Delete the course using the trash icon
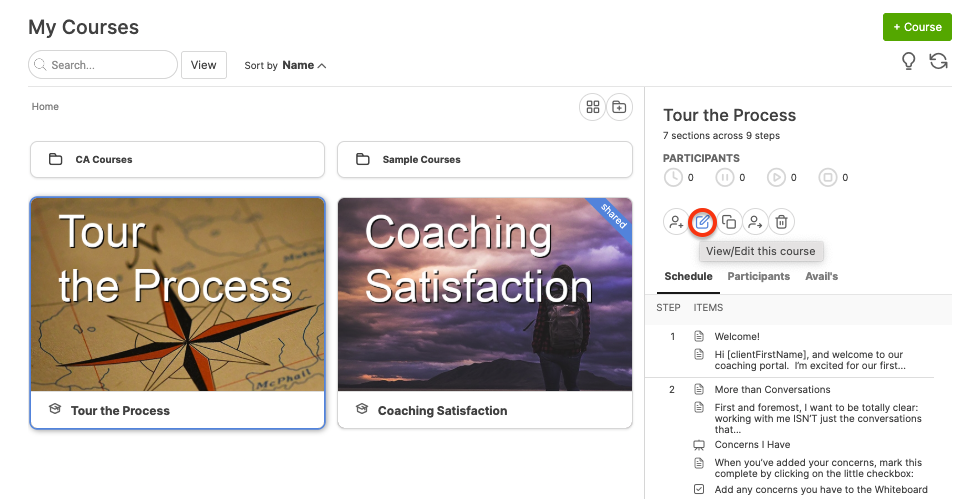The height and width of the screenshot is (499, 971). (x=782, y=222)
